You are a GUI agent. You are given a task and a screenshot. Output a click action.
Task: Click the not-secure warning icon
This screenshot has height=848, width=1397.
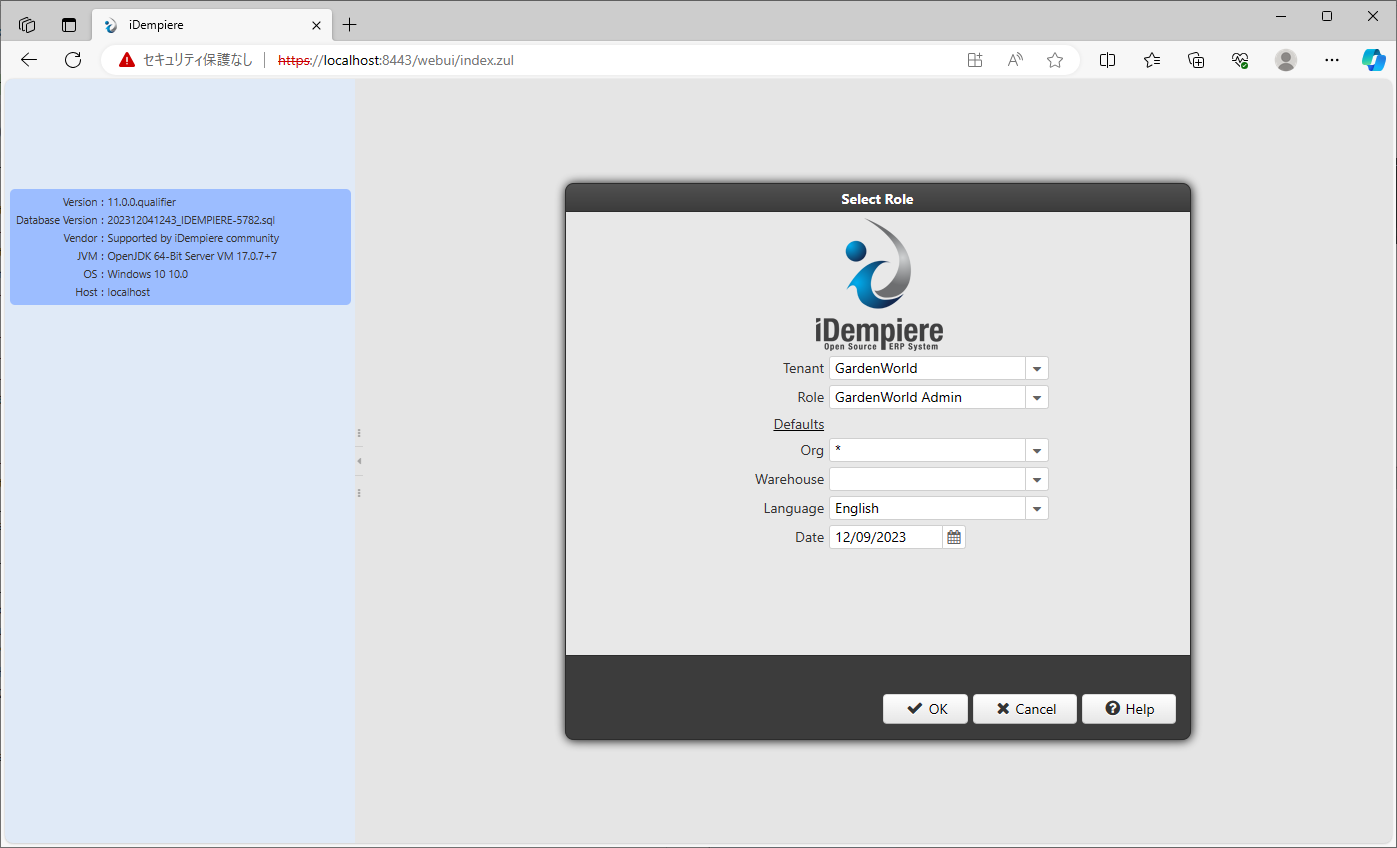127,60
